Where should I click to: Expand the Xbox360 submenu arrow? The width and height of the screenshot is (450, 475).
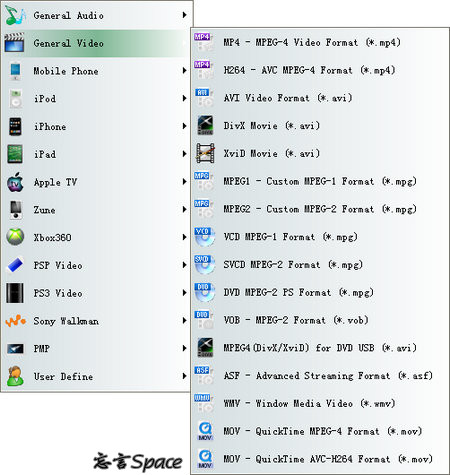point(184,237)
